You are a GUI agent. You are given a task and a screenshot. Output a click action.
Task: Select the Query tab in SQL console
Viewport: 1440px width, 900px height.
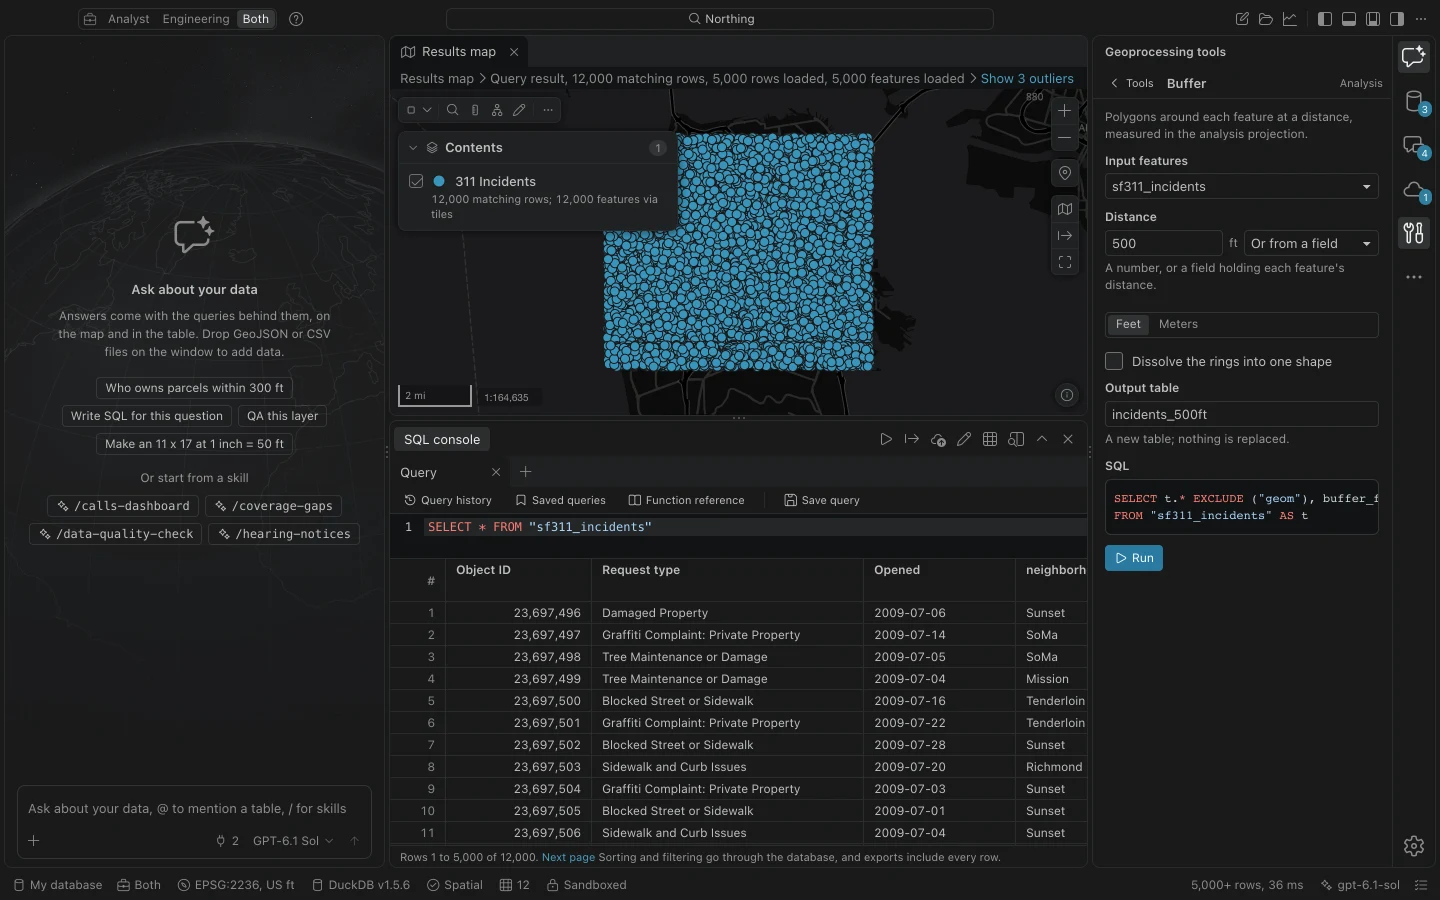[419, 472]
